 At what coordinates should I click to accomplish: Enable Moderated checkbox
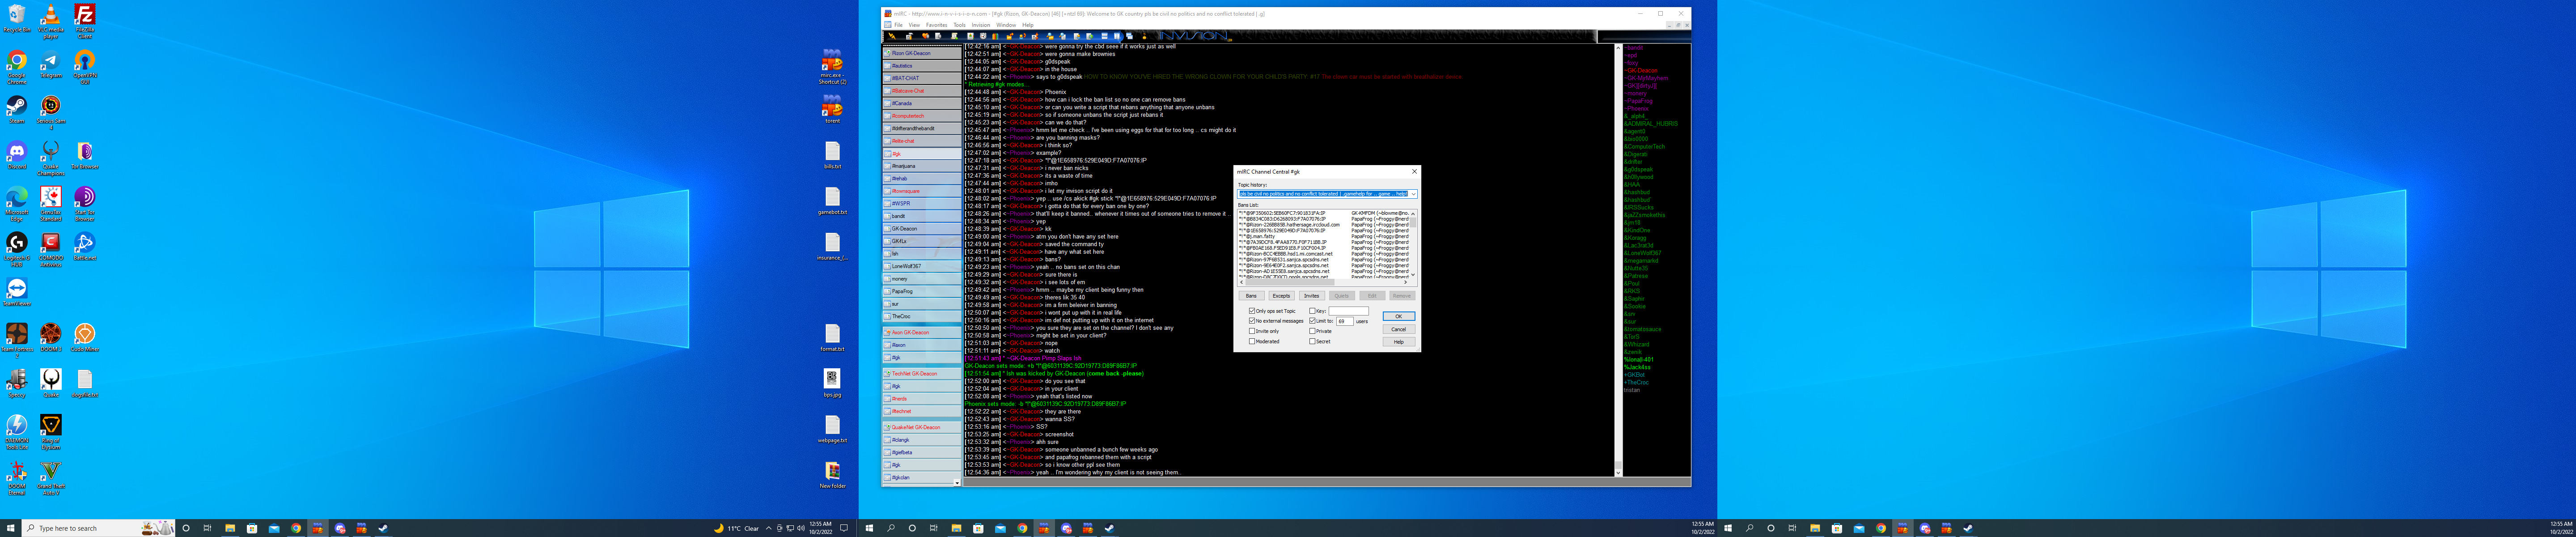(1252, 341)
